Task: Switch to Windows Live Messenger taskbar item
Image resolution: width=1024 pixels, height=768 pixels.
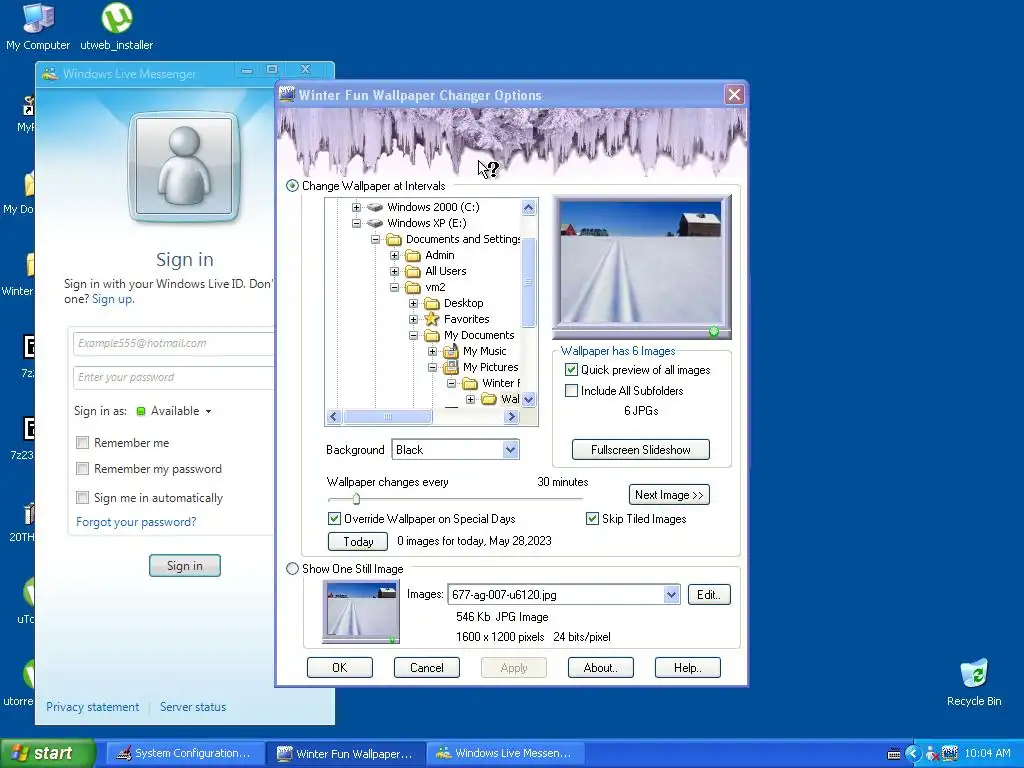Action: (506, 753)
